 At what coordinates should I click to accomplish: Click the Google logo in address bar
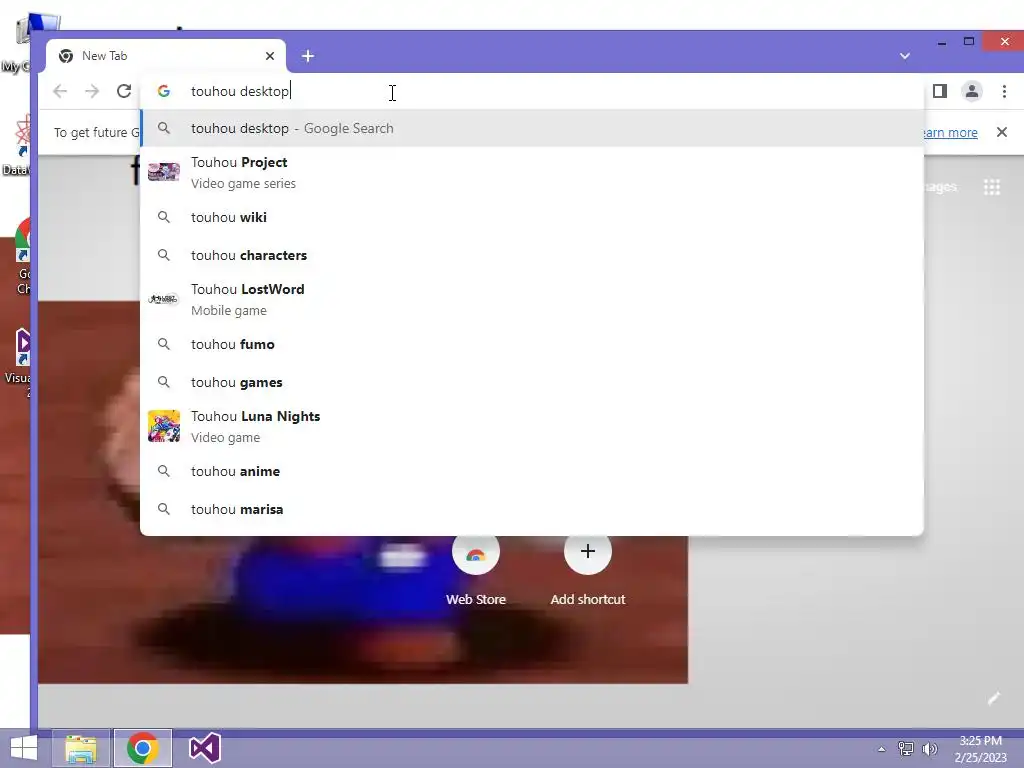(164, 91)
